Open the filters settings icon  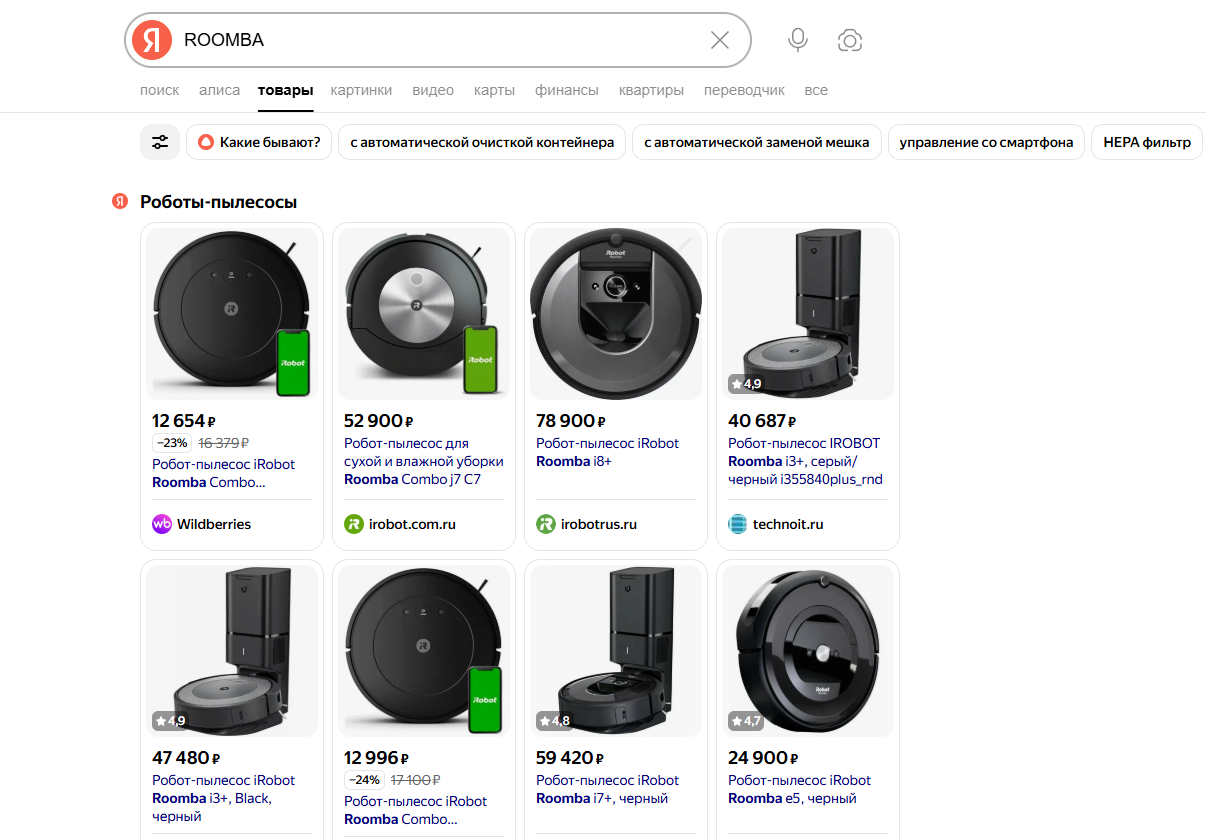pos(160,142)
